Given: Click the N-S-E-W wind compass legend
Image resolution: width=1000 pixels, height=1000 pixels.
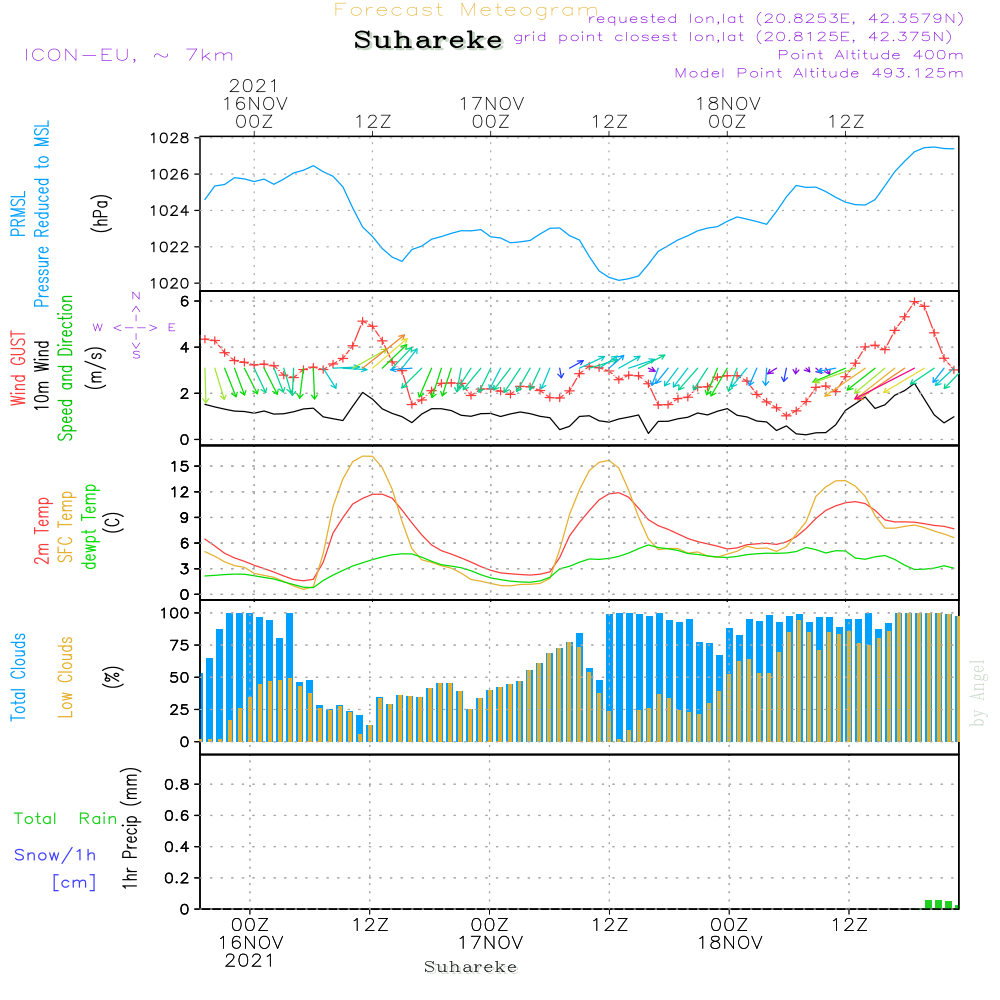Looking at the screenshot, I should (135, 327).
